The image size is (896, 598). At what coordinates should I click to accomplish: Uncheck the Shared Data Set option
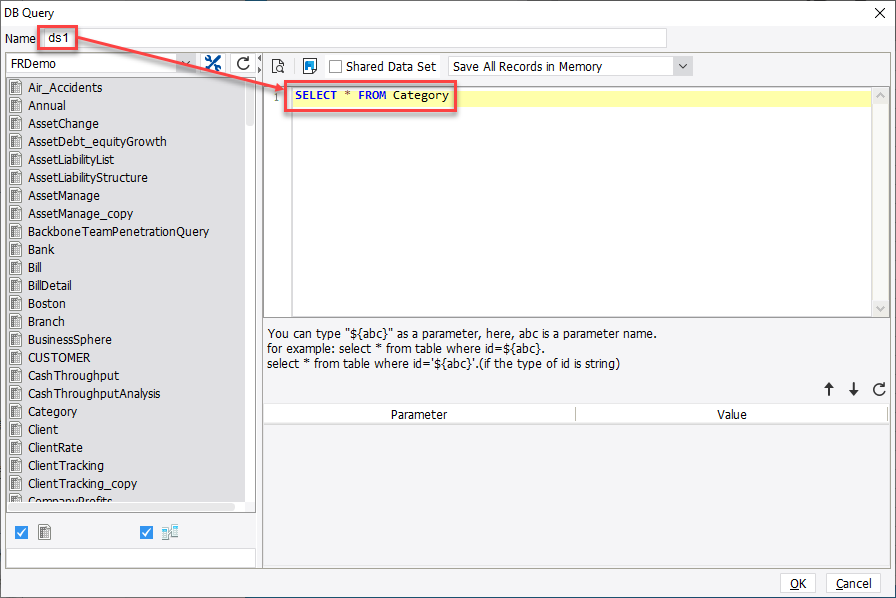tap(335, 64)
